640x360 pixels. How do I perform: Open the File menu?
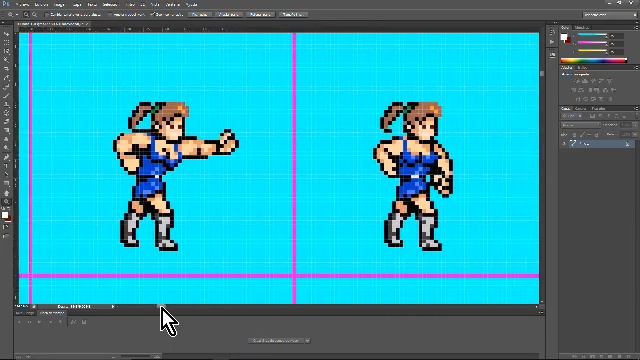[x=23, y=4]
